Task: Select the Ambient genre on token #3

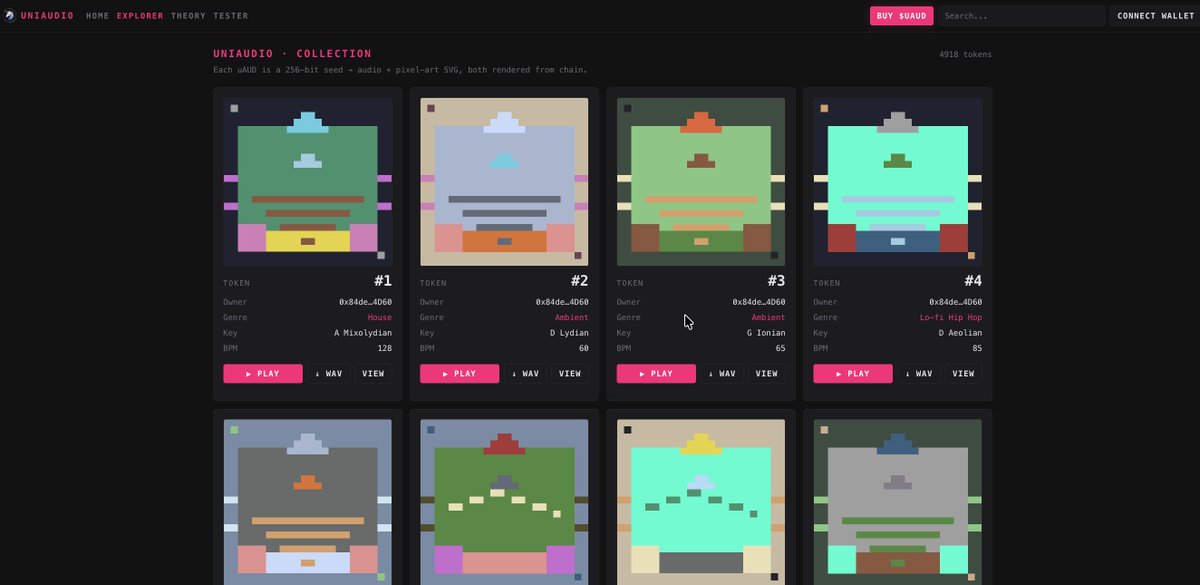Action: (x=769, y=317)
